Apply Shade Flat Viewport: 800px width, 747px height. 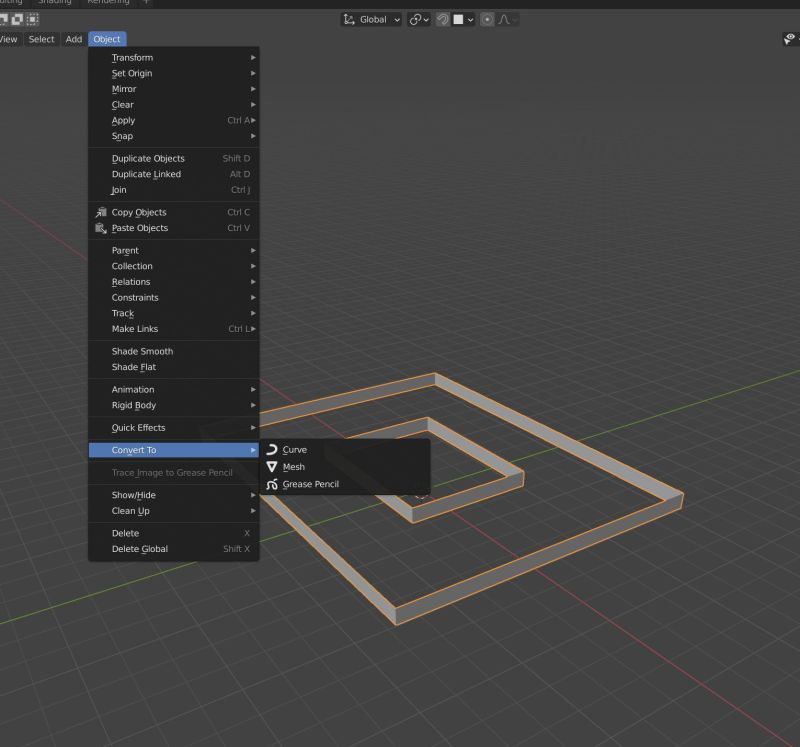pyautogui.click(x=174, y=367)
